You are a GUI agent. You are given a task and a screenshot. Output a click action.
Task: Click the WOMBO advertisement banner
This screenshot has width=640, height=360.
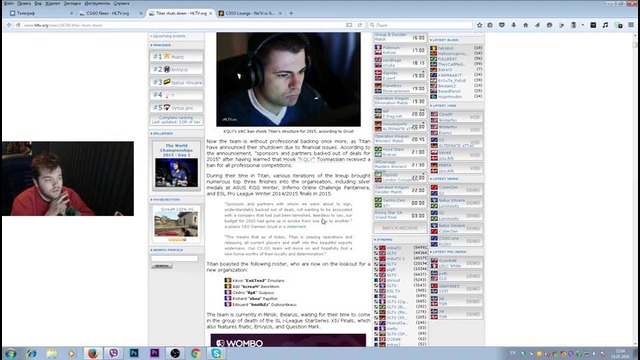click(288, 340)
